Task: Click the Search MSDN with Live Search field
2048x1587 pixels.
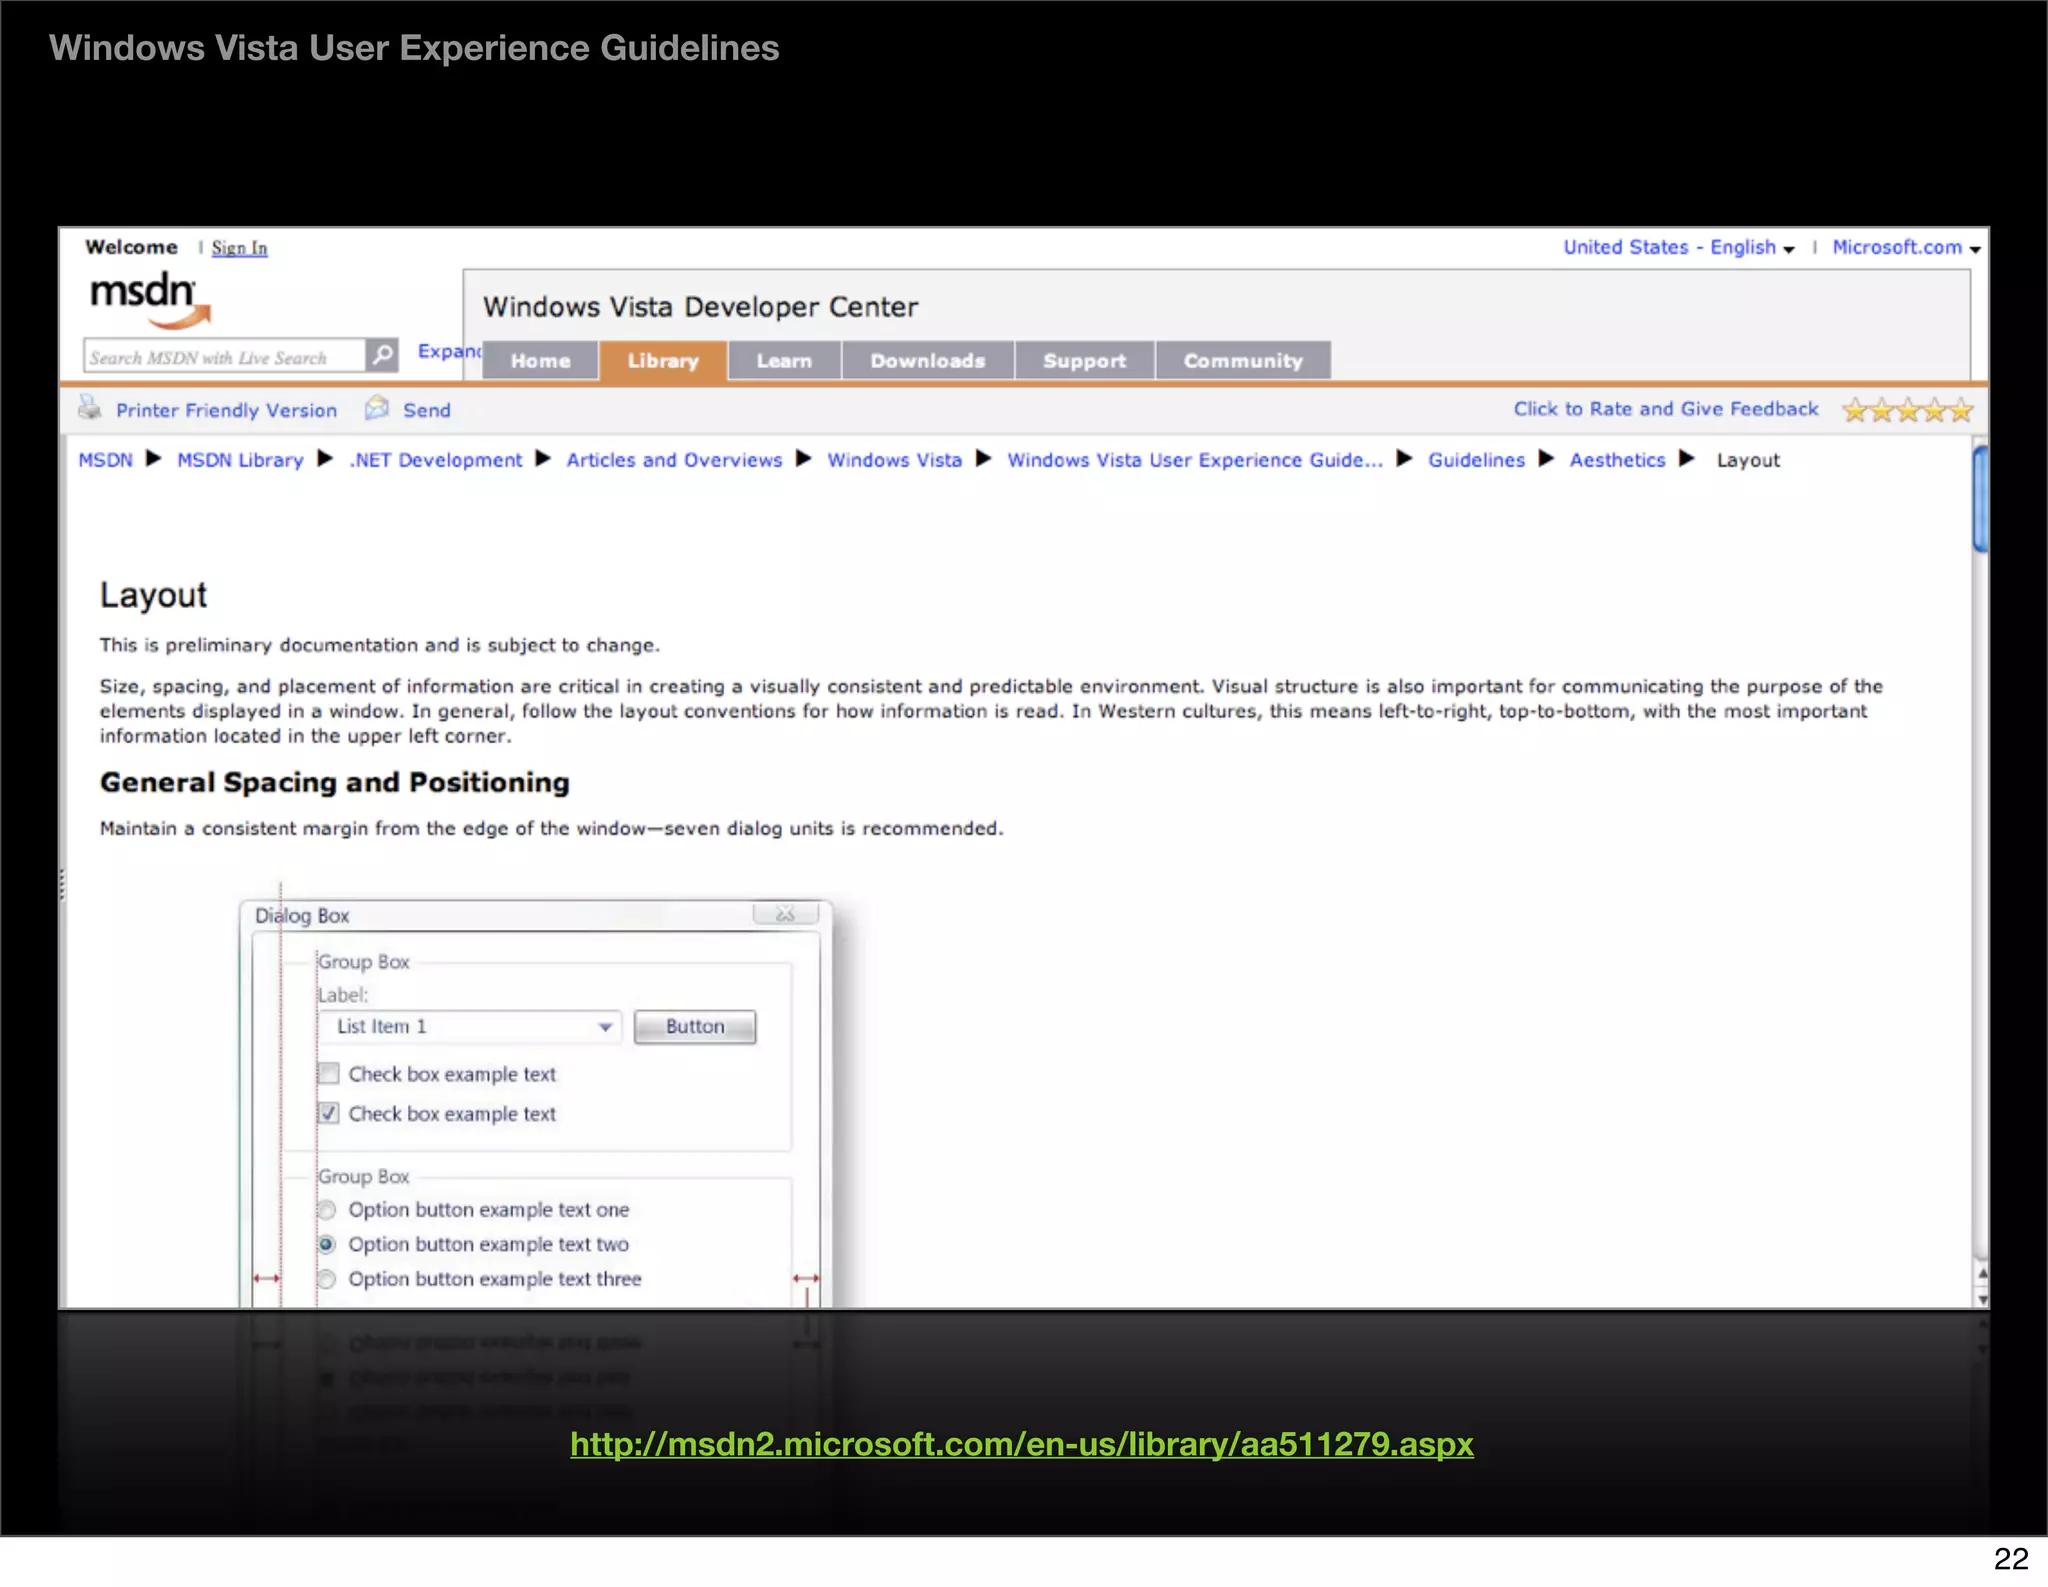Action: coord(223,357)
